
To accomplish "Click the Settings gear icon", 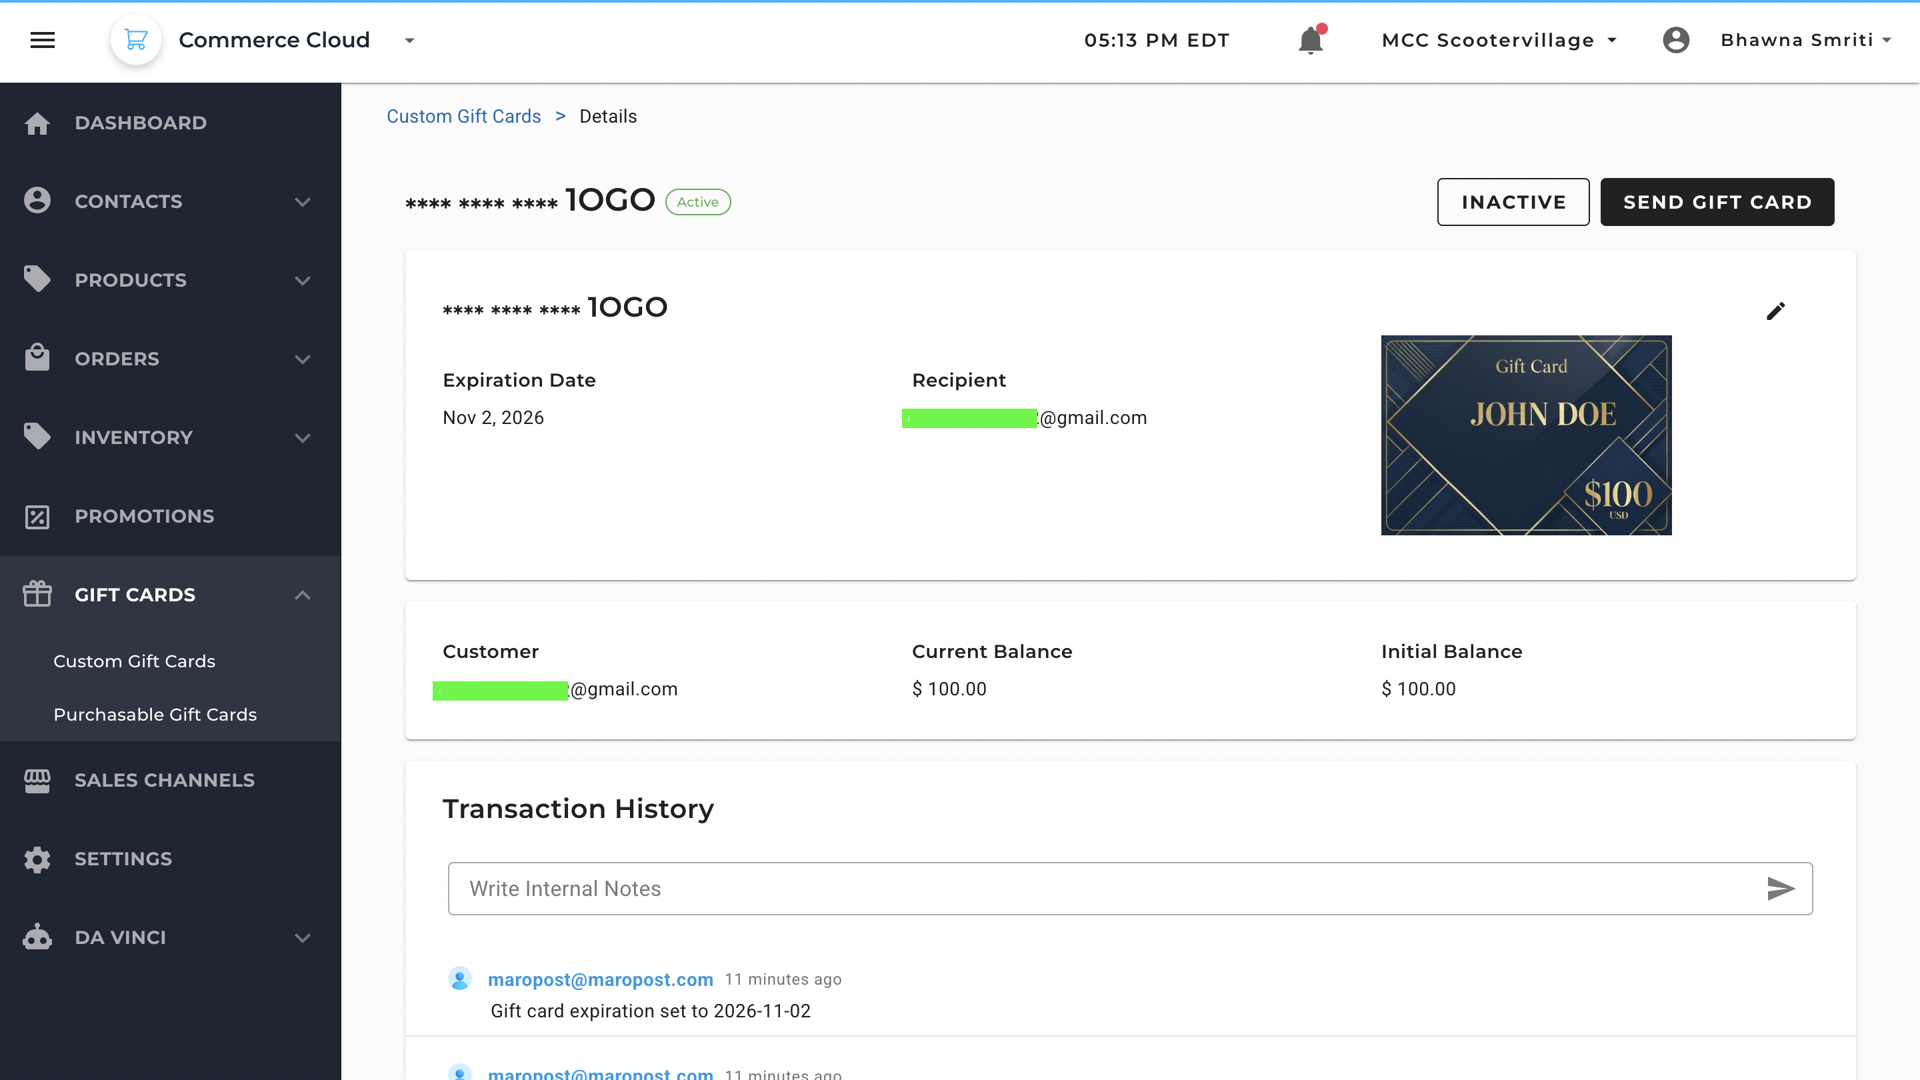I will tap(37, 859).
